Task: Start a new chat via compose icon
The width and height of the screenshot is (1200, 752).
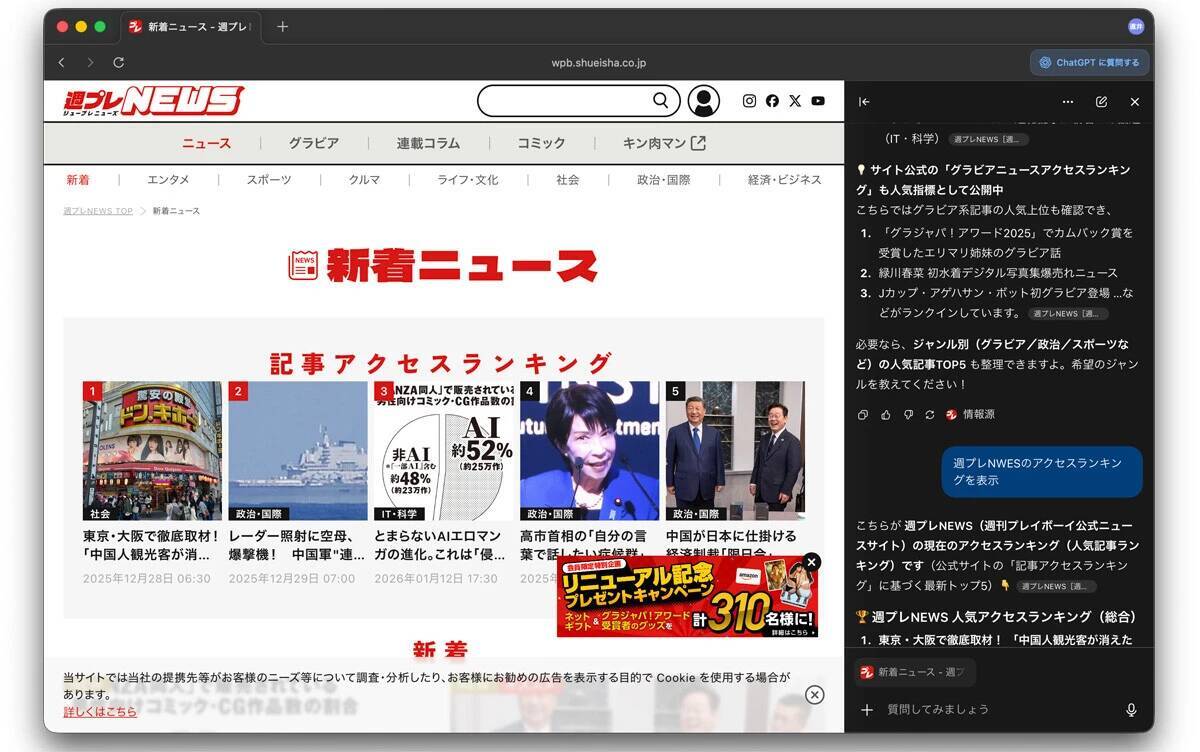Action: 1101,101
